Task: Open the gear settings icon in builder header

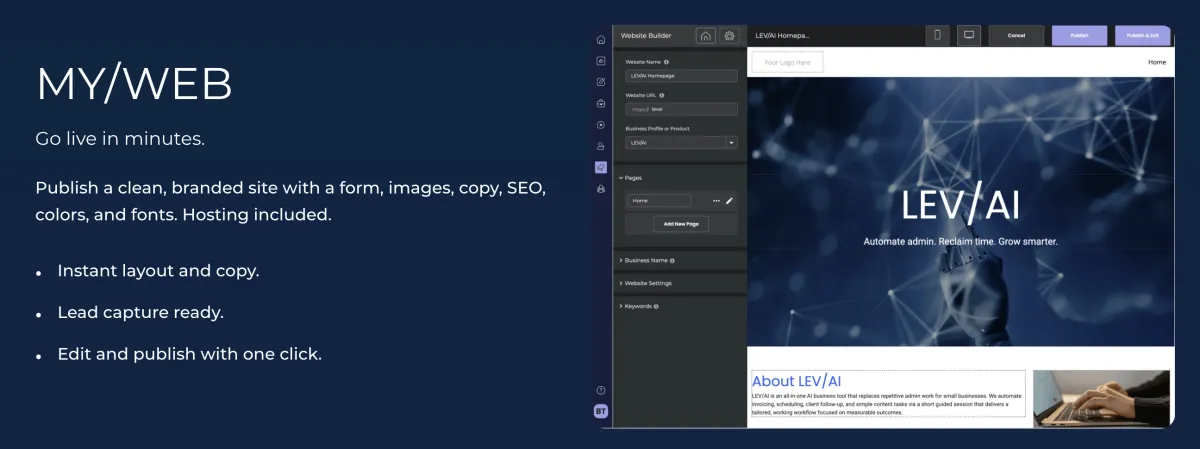Action: pyautogui.click(x=730, y=35)
